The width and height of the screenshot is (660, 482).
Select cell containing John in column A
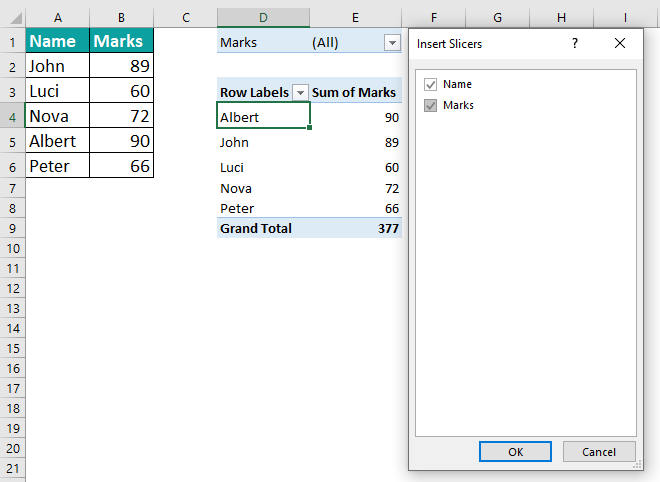58,66
